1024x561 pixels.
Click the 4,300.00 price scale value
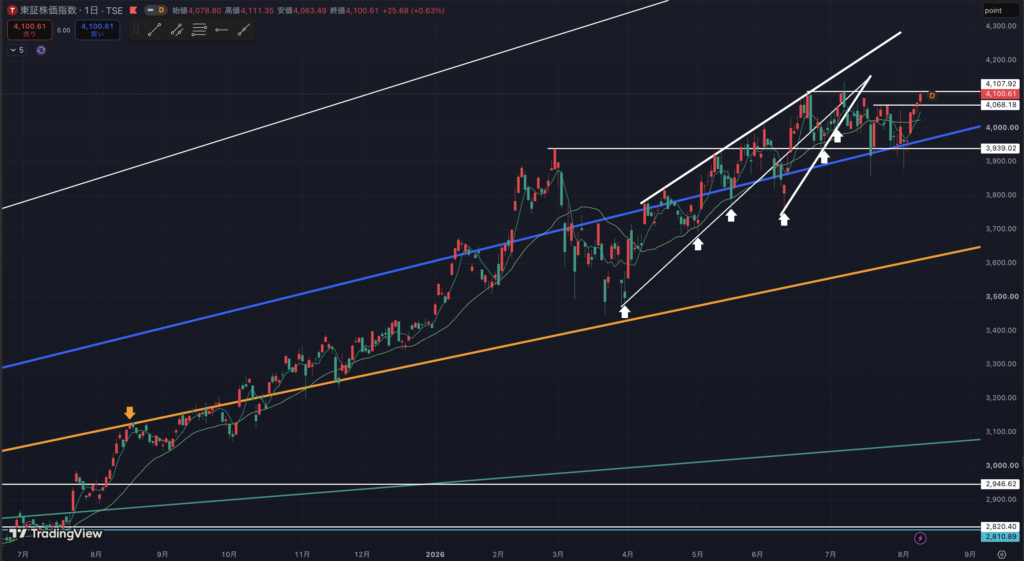tap(1002, 25)
